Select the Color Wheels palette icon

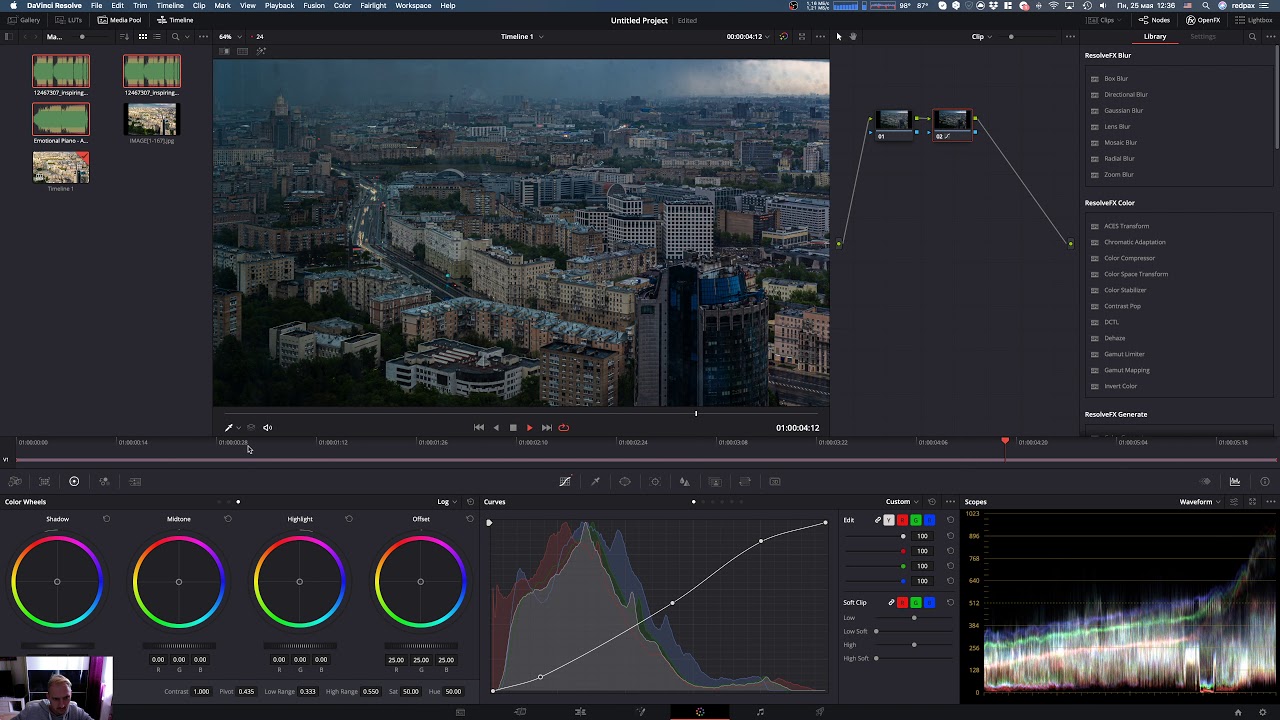[74, 482]
